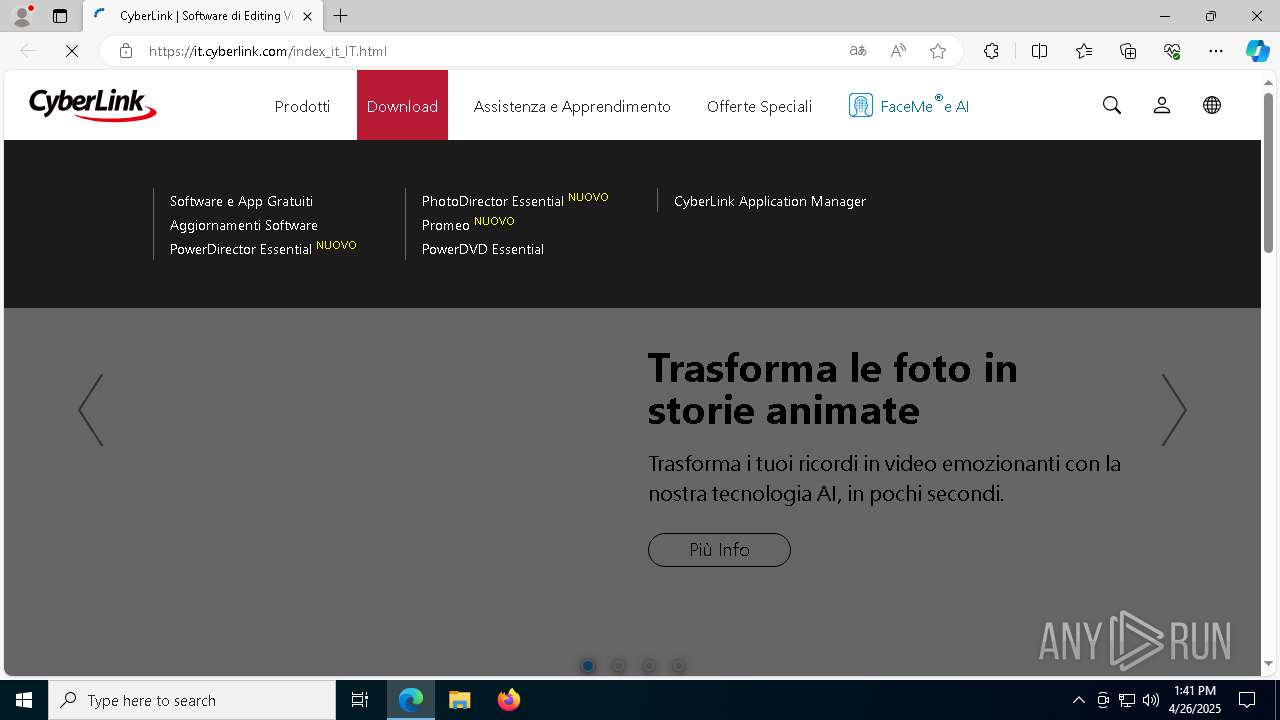Select the fourth carousel dot

(679, 666)
